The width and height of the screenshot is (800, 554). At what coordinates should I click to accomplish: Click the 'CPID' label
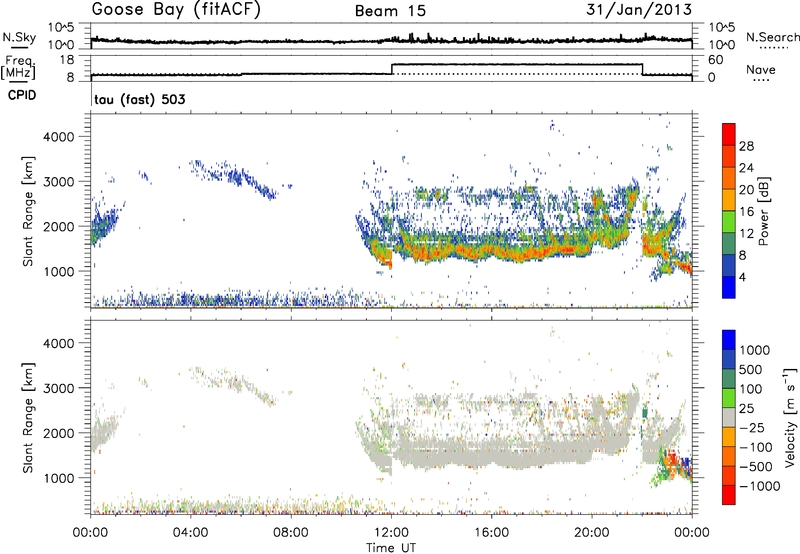[x=22, y=95]
